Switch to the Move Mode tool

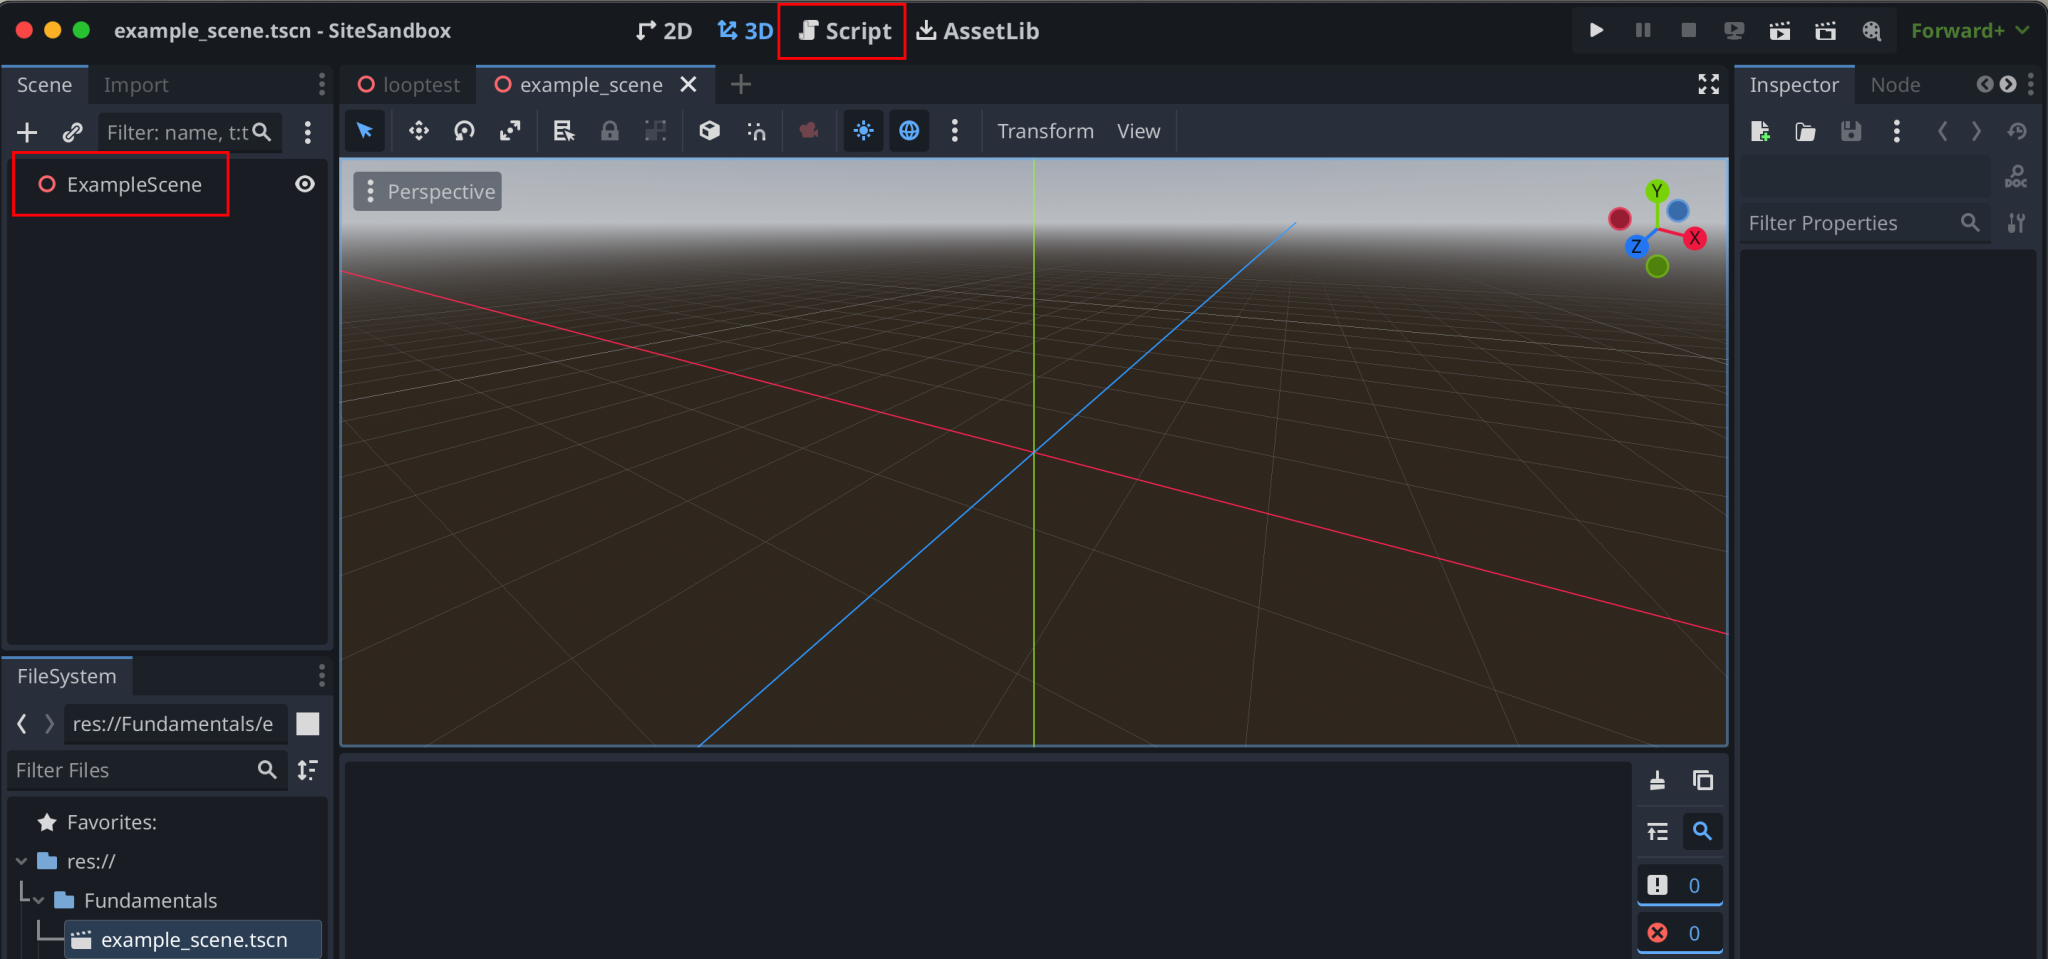point(418,131)
